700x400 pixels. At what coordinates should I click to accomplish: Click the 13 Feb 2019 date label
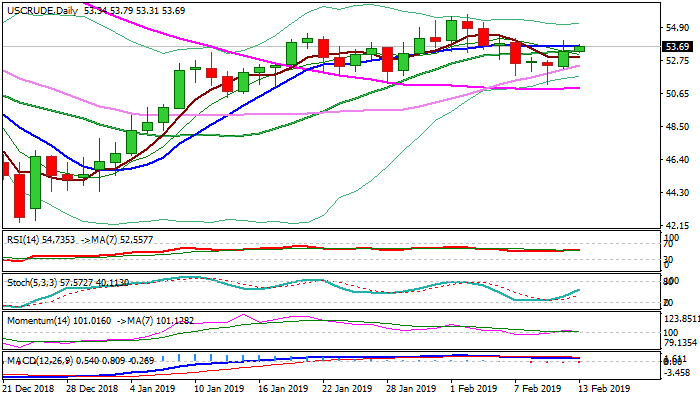click(607, 388)
